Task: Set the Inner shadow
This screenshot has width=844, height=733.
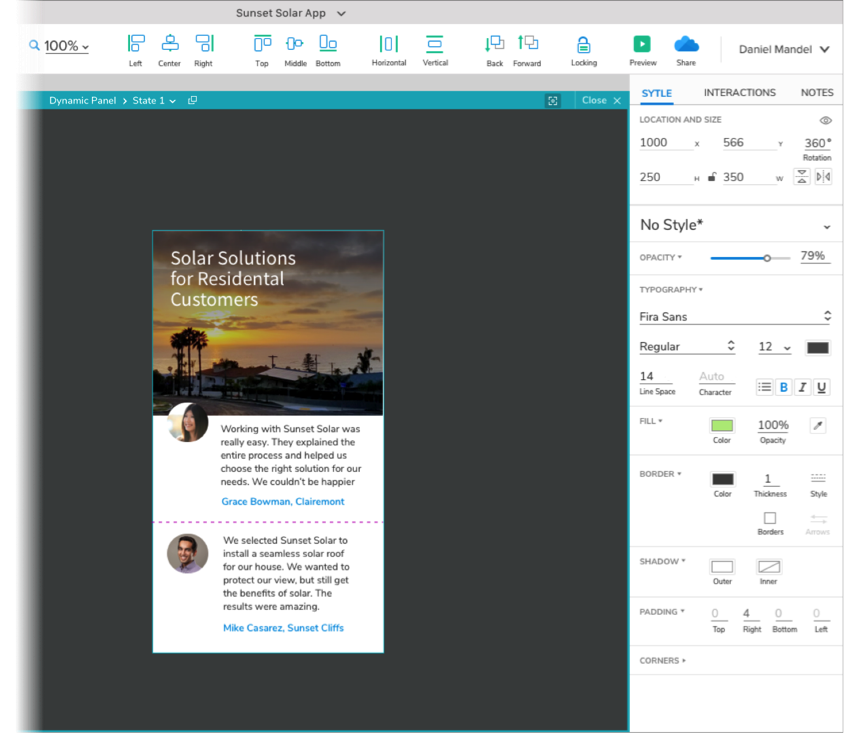Action: 769,567
